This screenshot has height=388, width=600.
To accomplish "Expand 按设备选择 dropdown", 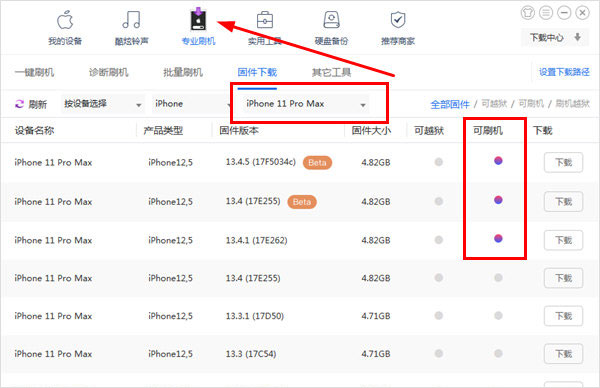I will [103, 104].
